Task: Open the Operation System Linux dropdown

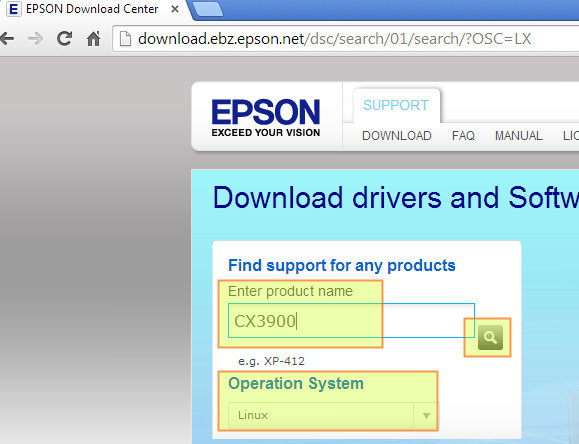Action: pyautogui.click(x=333, y=415)
